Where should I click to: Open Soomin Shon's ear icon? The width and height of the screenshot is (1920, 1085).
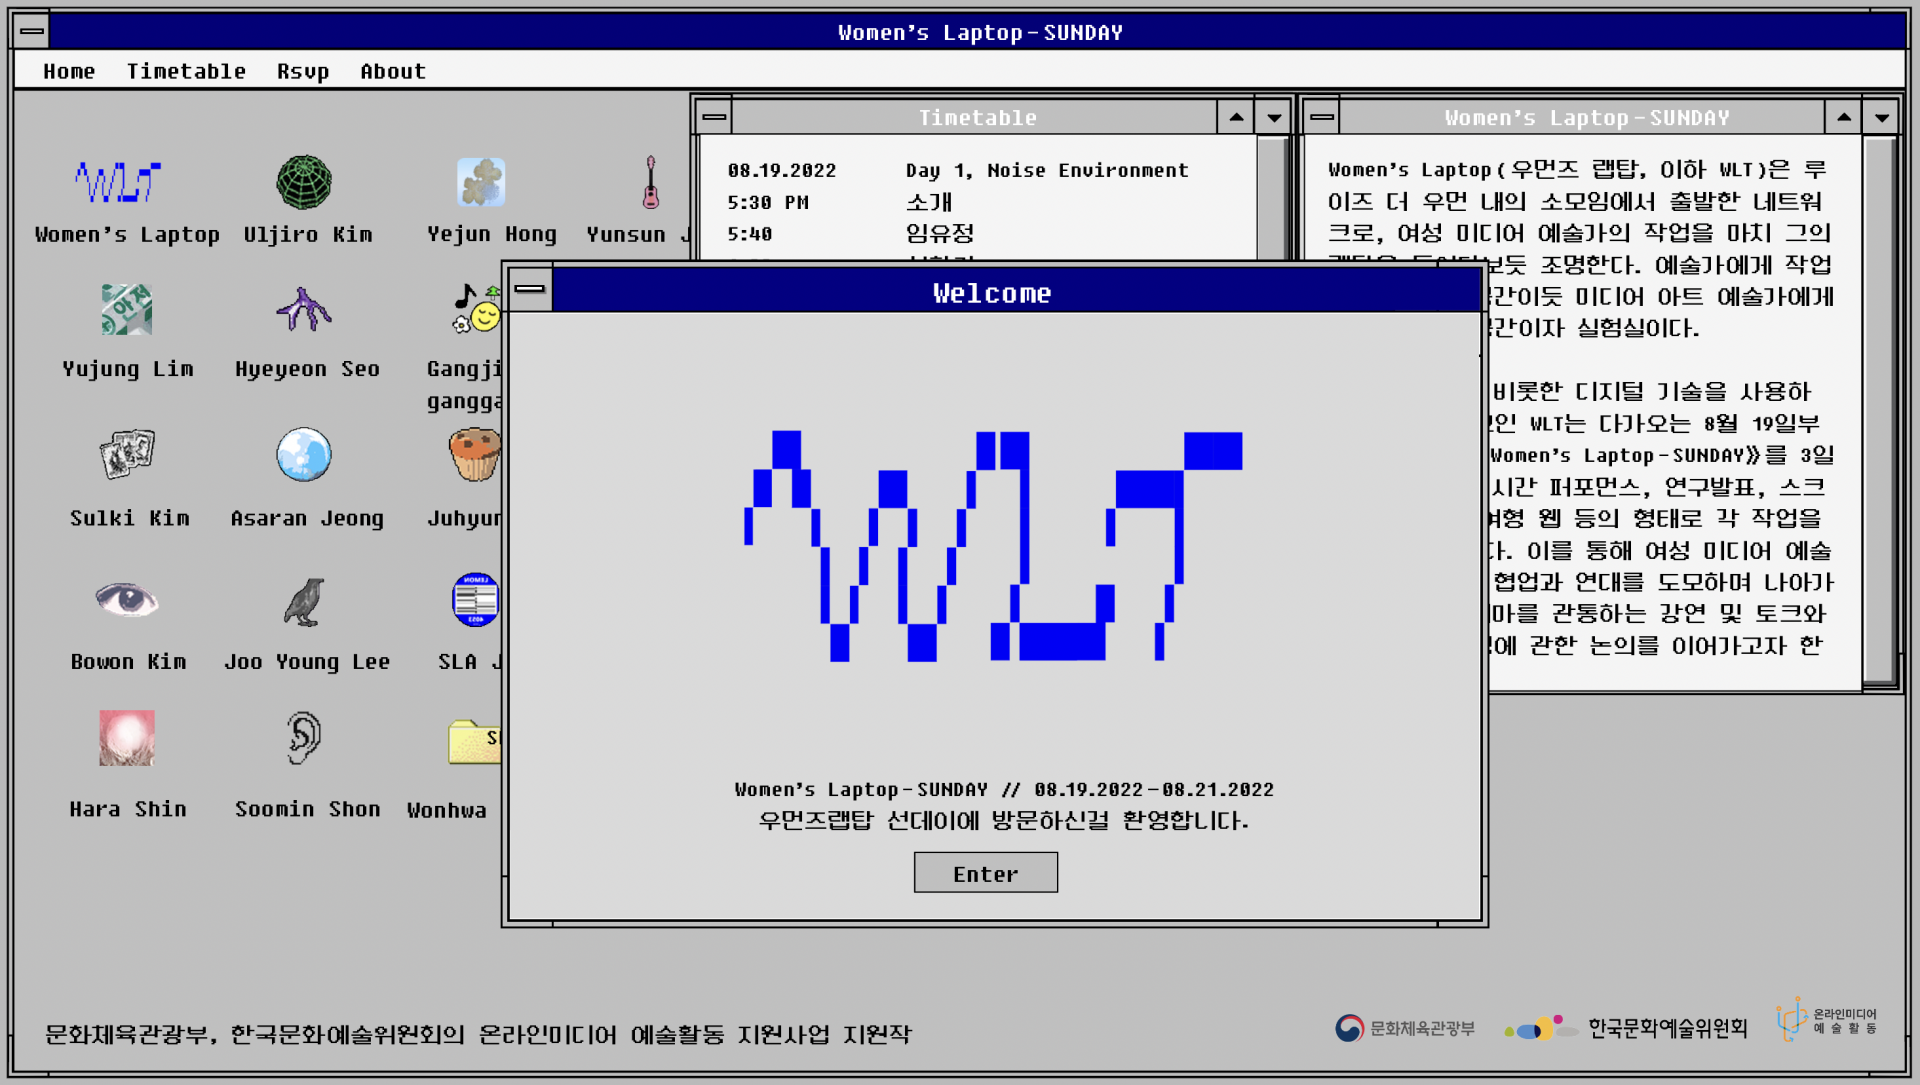coord(304,738)
